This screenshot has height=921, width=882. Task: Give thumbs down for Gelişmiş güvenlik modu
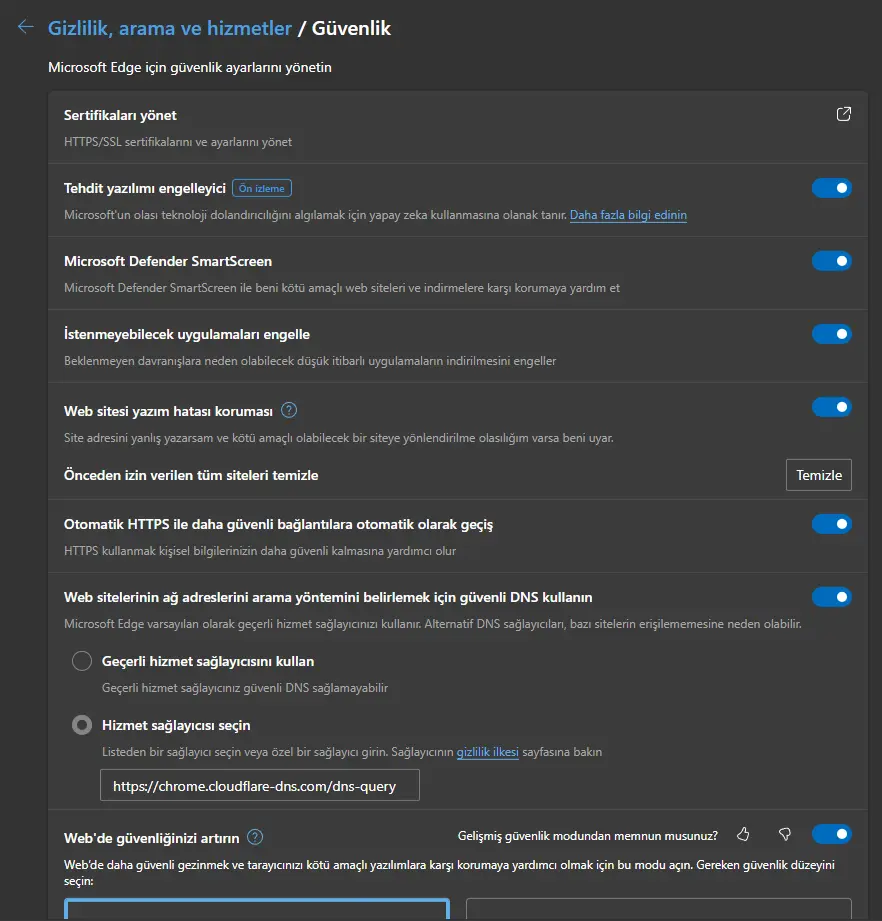pyautogui.click(x=785, y=835)
